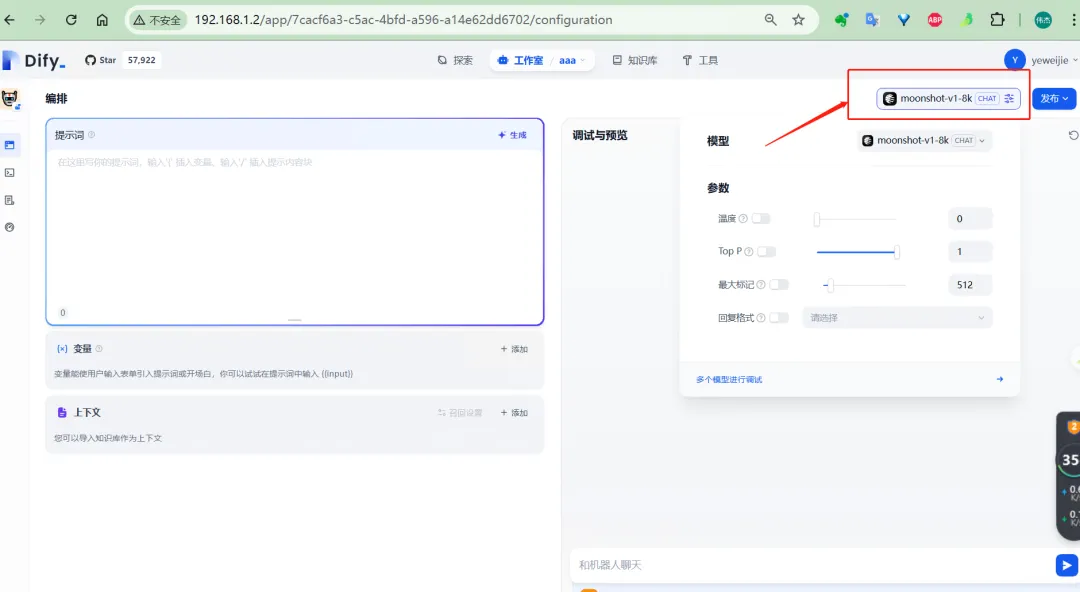The image size is (1080, 592).
Task: Expand the 回复格式 select dropdown
Action: click(x=897, y=318)
